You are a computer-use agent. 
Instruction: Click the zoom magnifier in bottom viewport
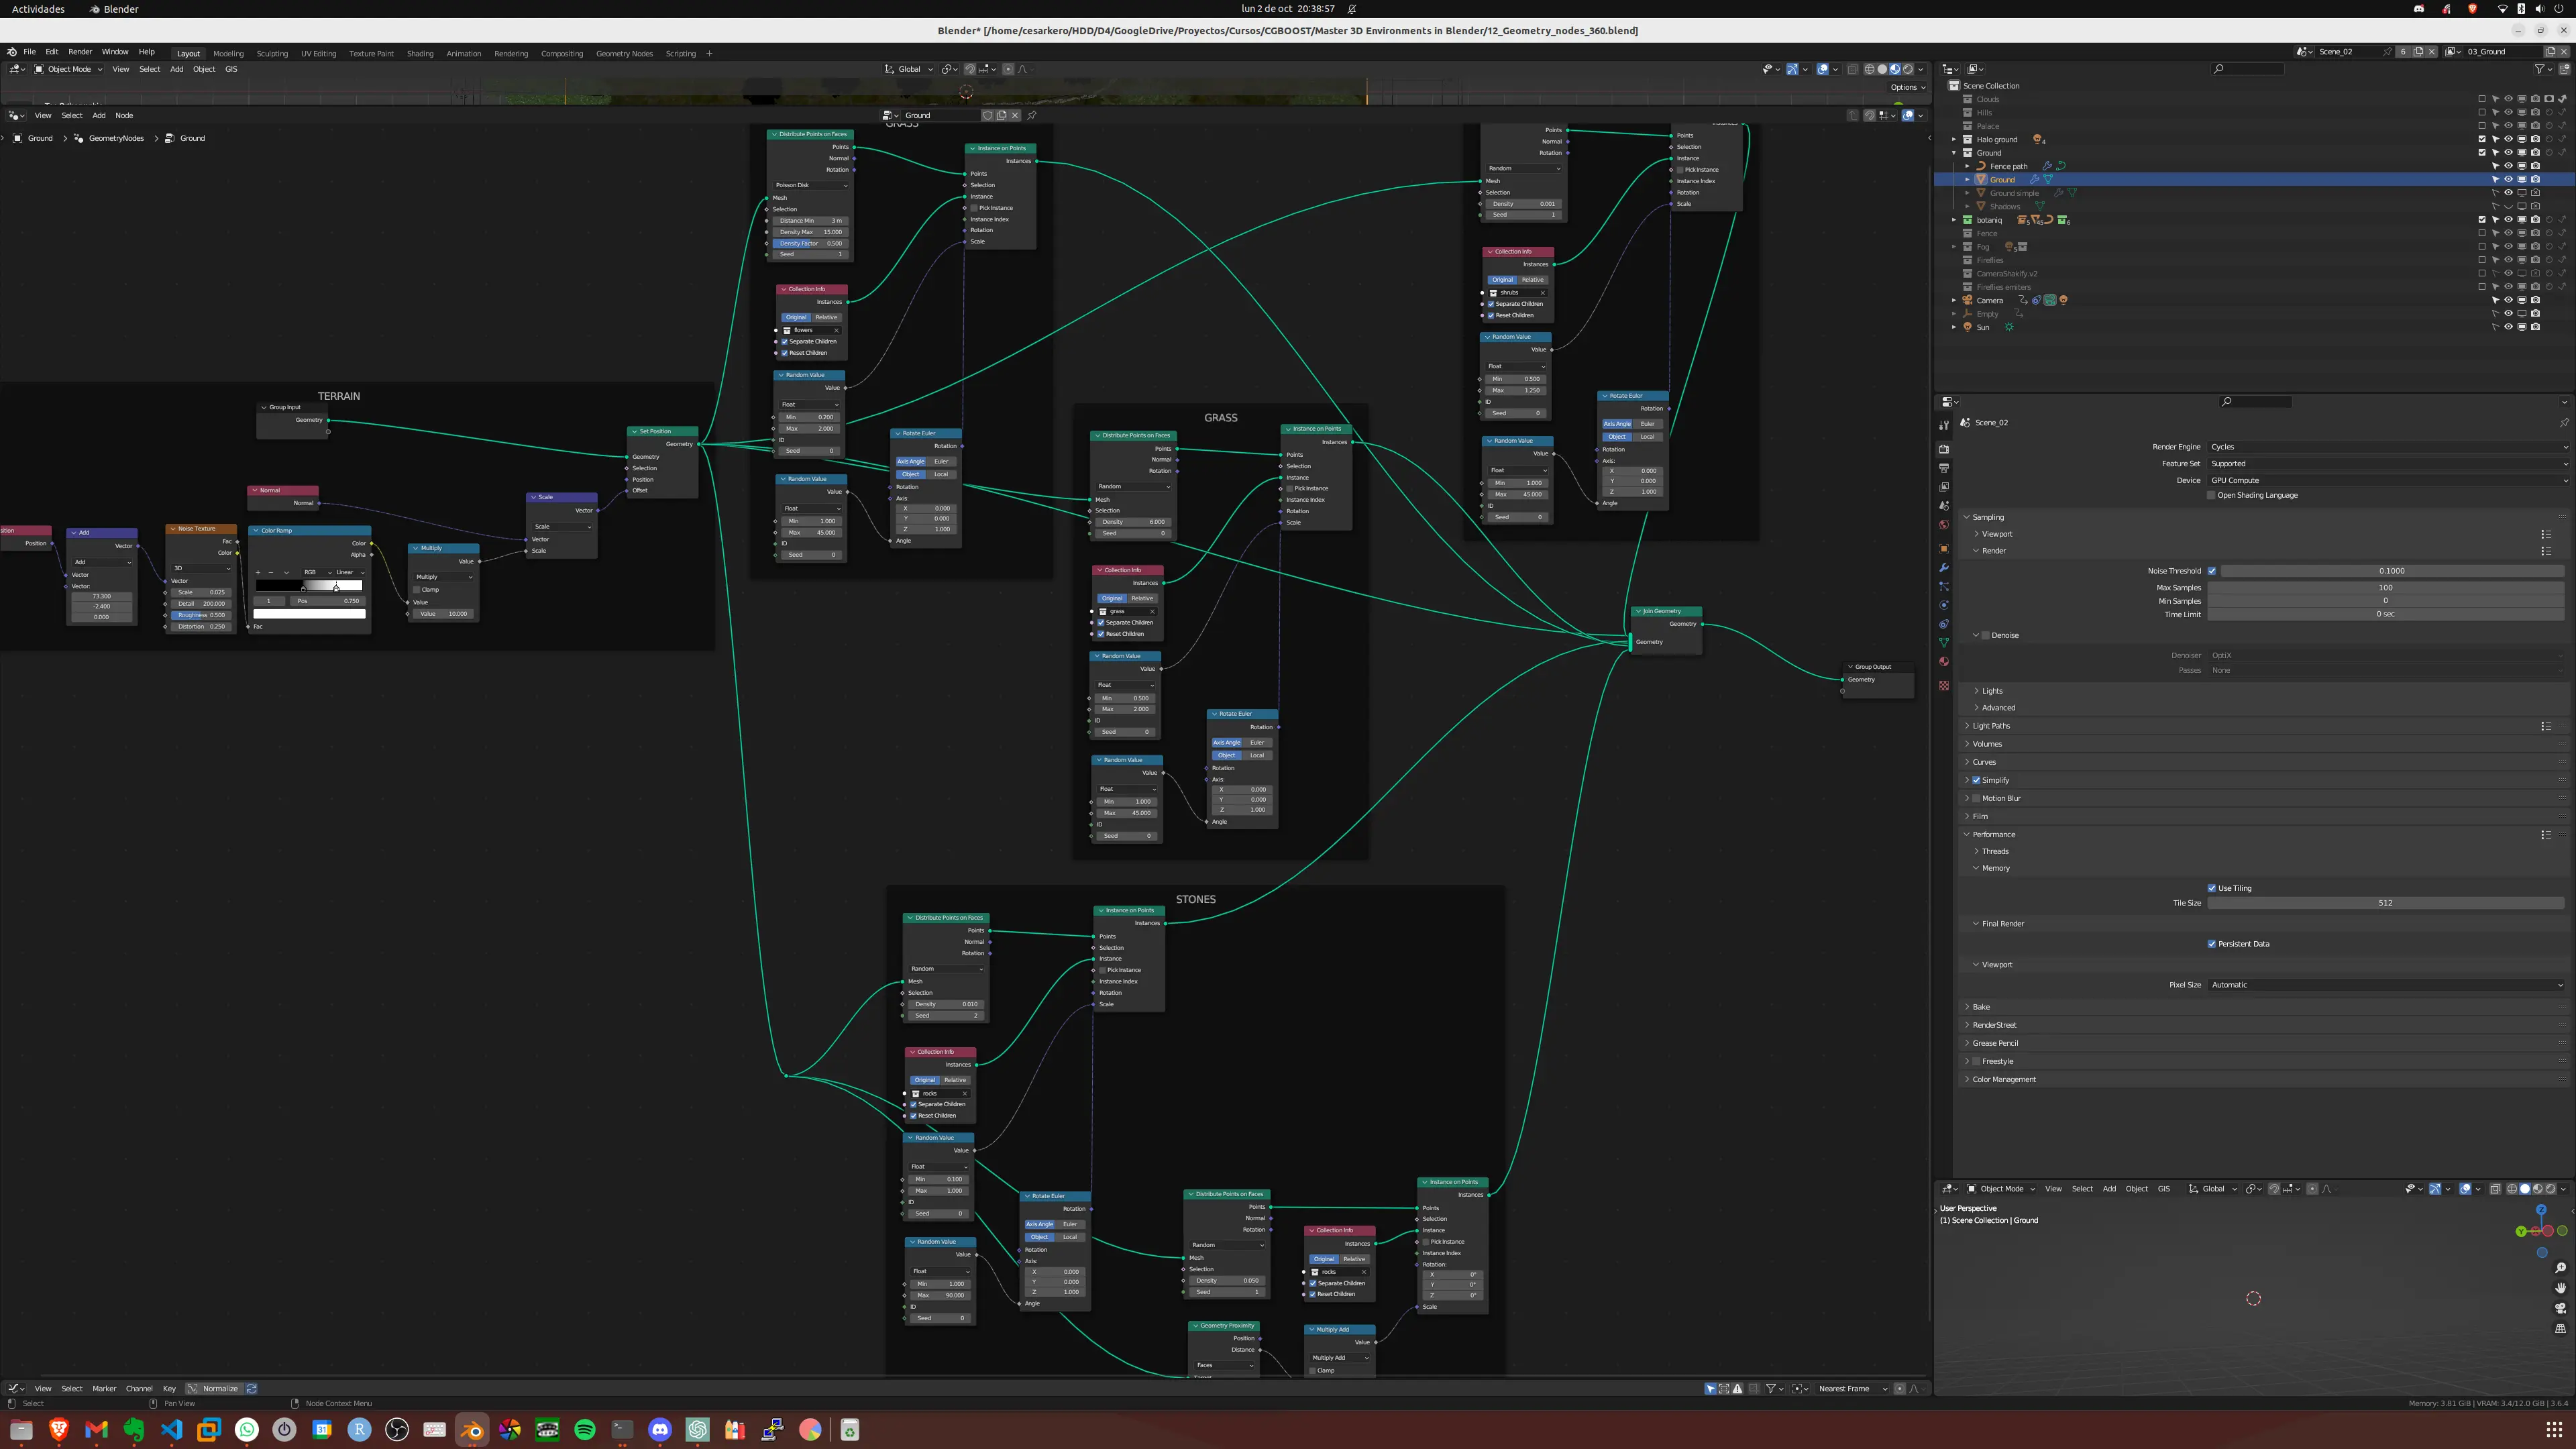(x=2560, y=1268)
